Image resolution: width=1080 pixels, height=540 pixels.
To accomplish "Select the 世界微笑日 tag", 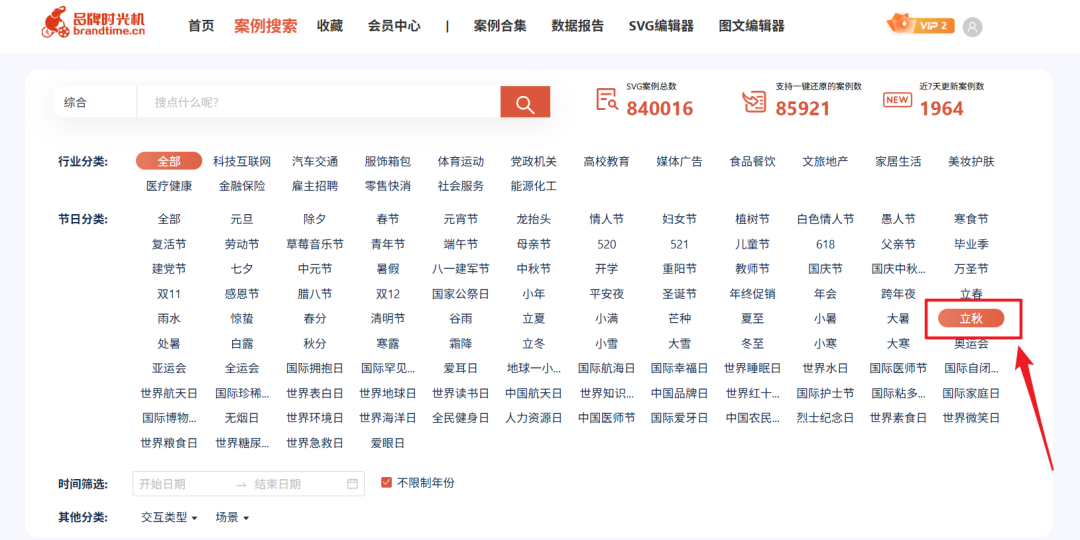I will (971, 417).
